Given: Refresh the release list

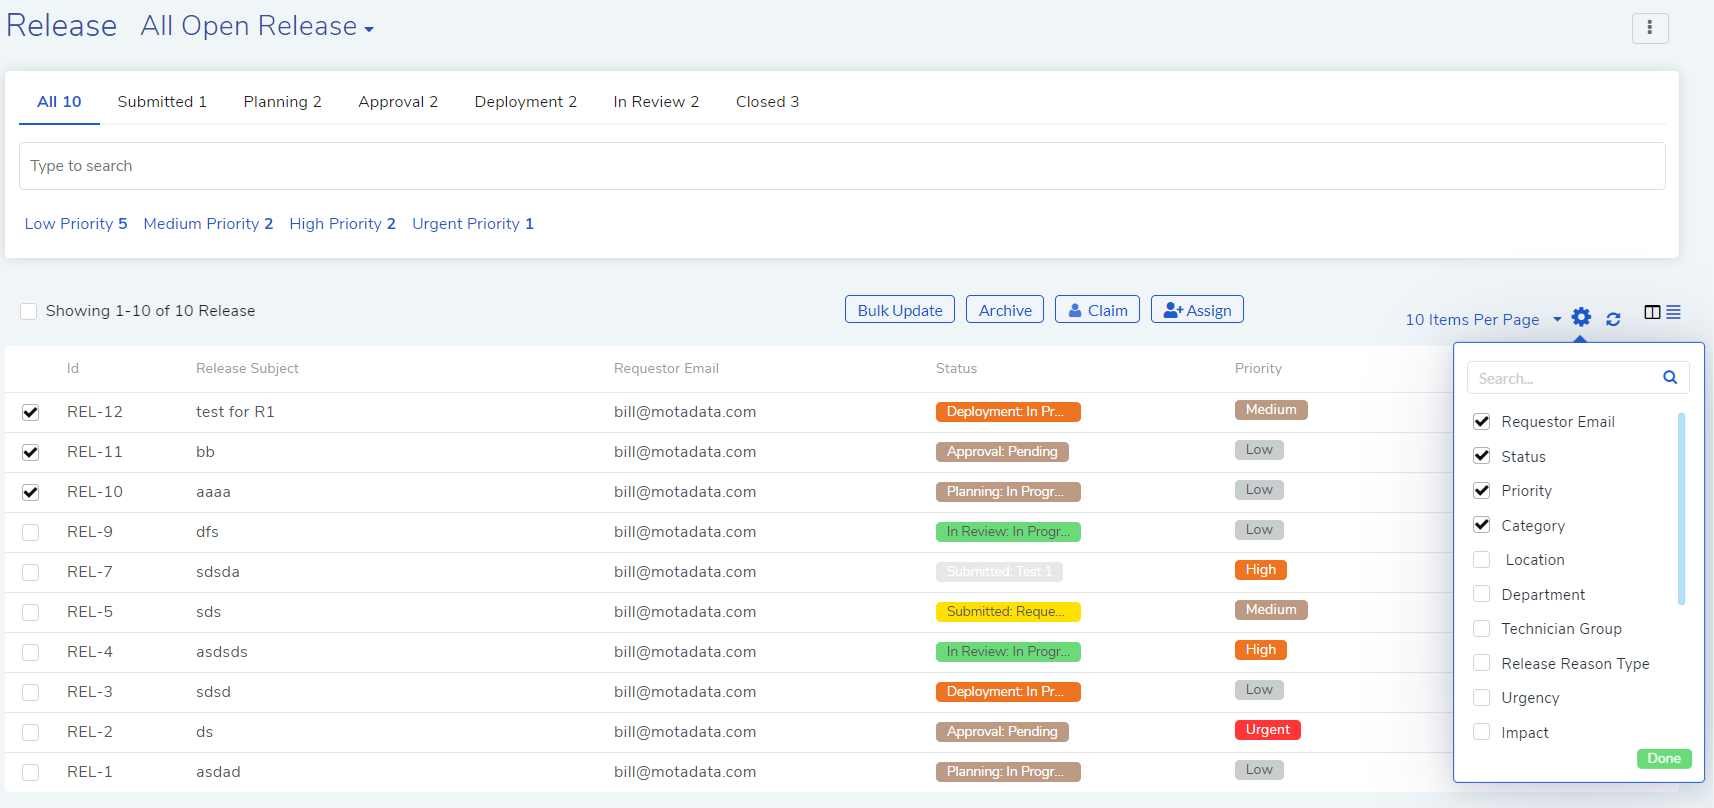Looking at the screenshot, I should (1613, 319).
